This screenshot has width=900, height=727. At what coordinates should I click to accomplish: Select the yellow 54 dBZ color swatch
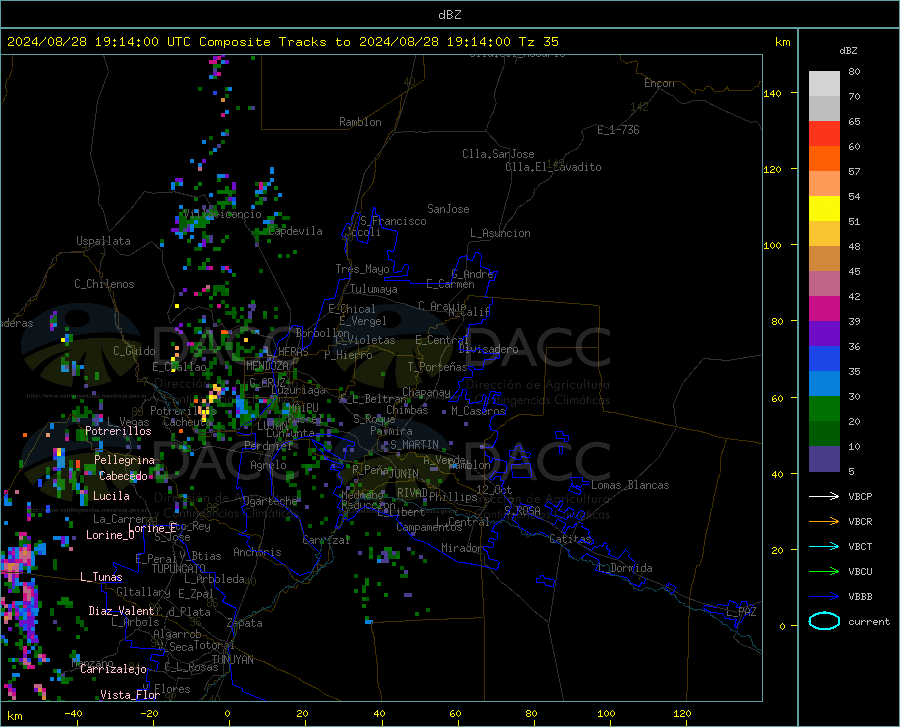[x=824, y=209]
